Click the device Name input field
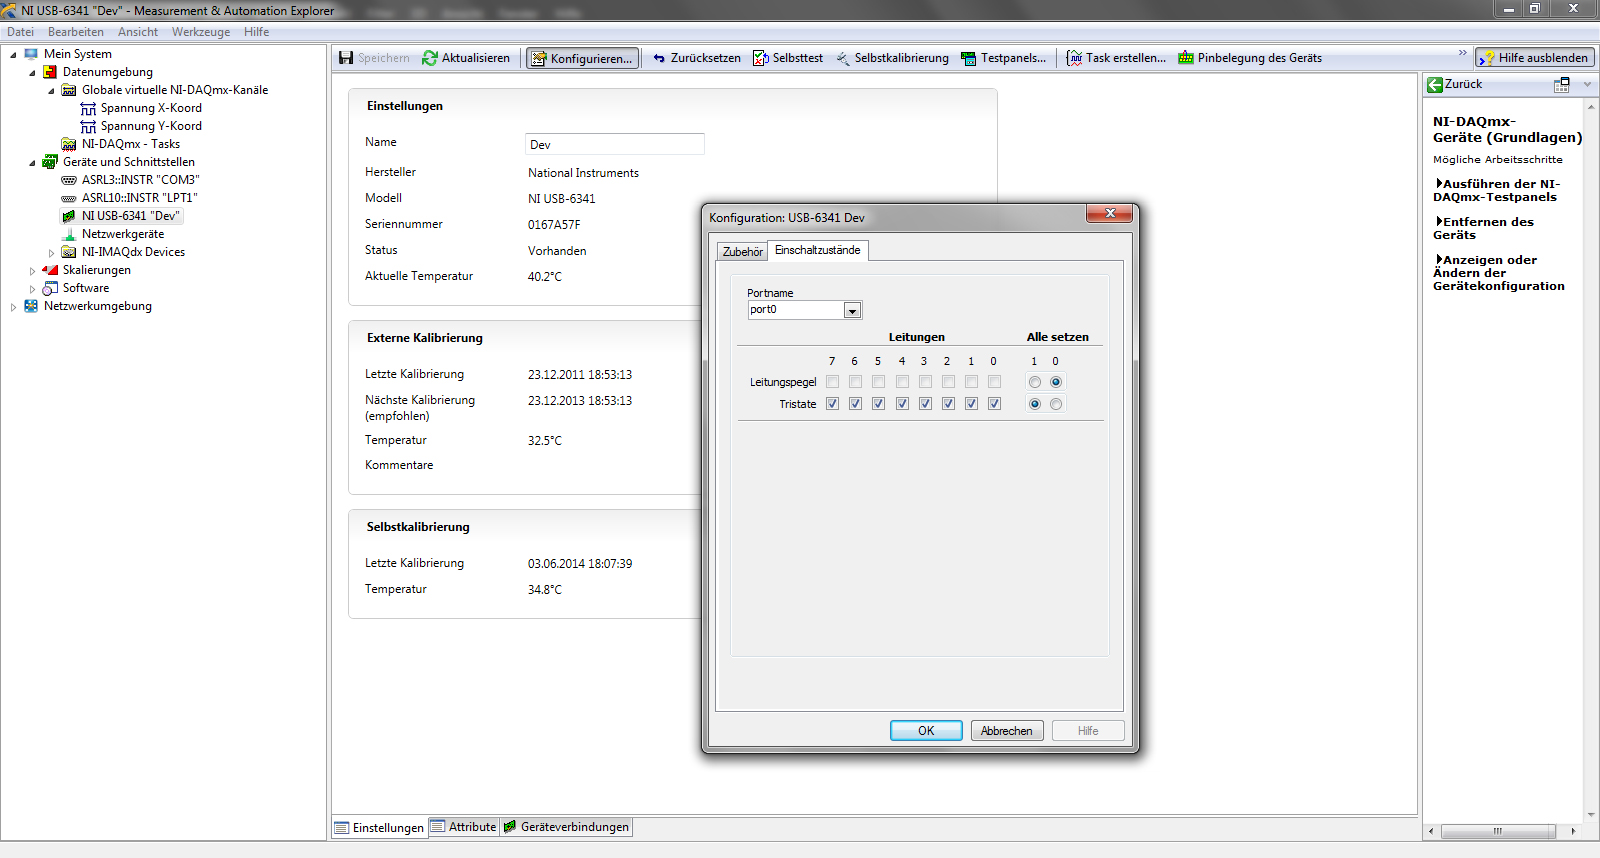 coord(615,144)
